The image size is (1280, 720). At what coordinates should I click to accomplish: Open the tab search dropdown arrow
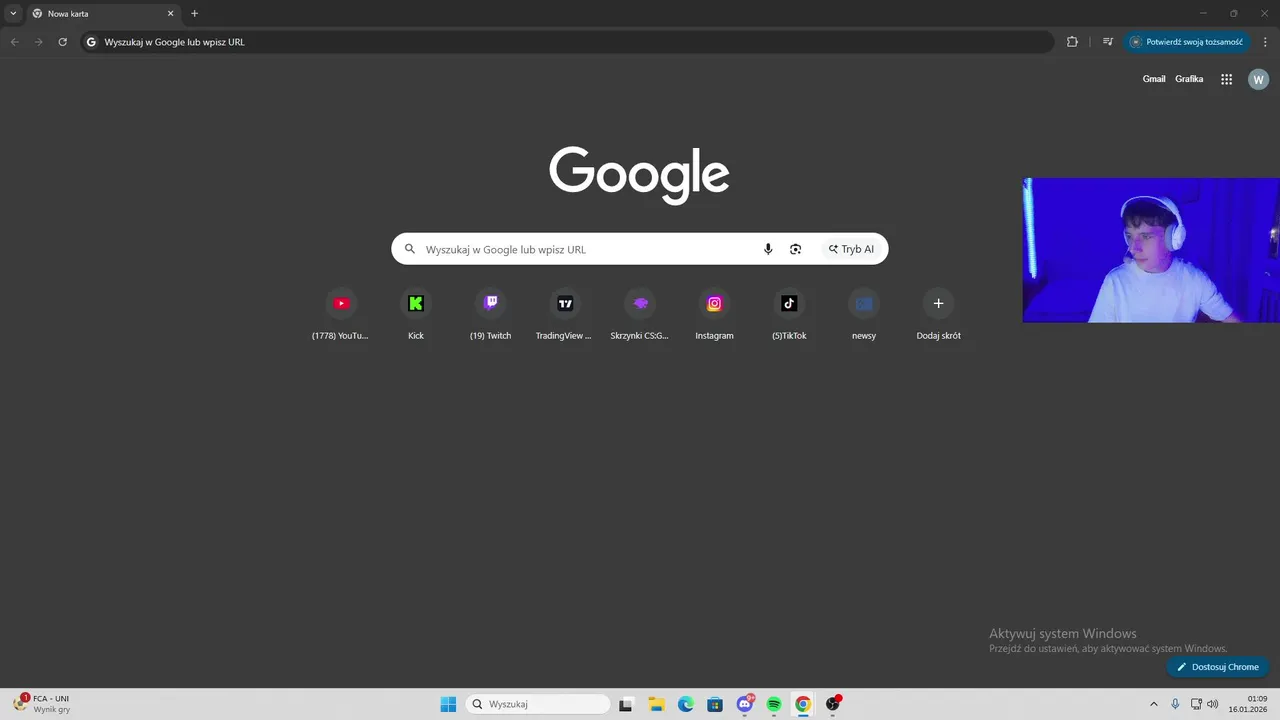pos(13,13)
